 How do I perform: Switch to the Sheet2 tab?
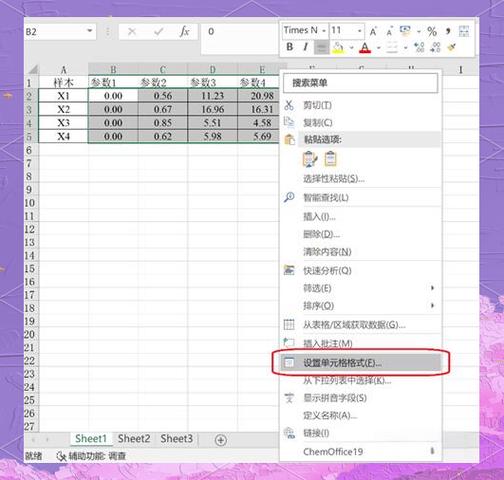pyautogui.click(x=134, y=438)
